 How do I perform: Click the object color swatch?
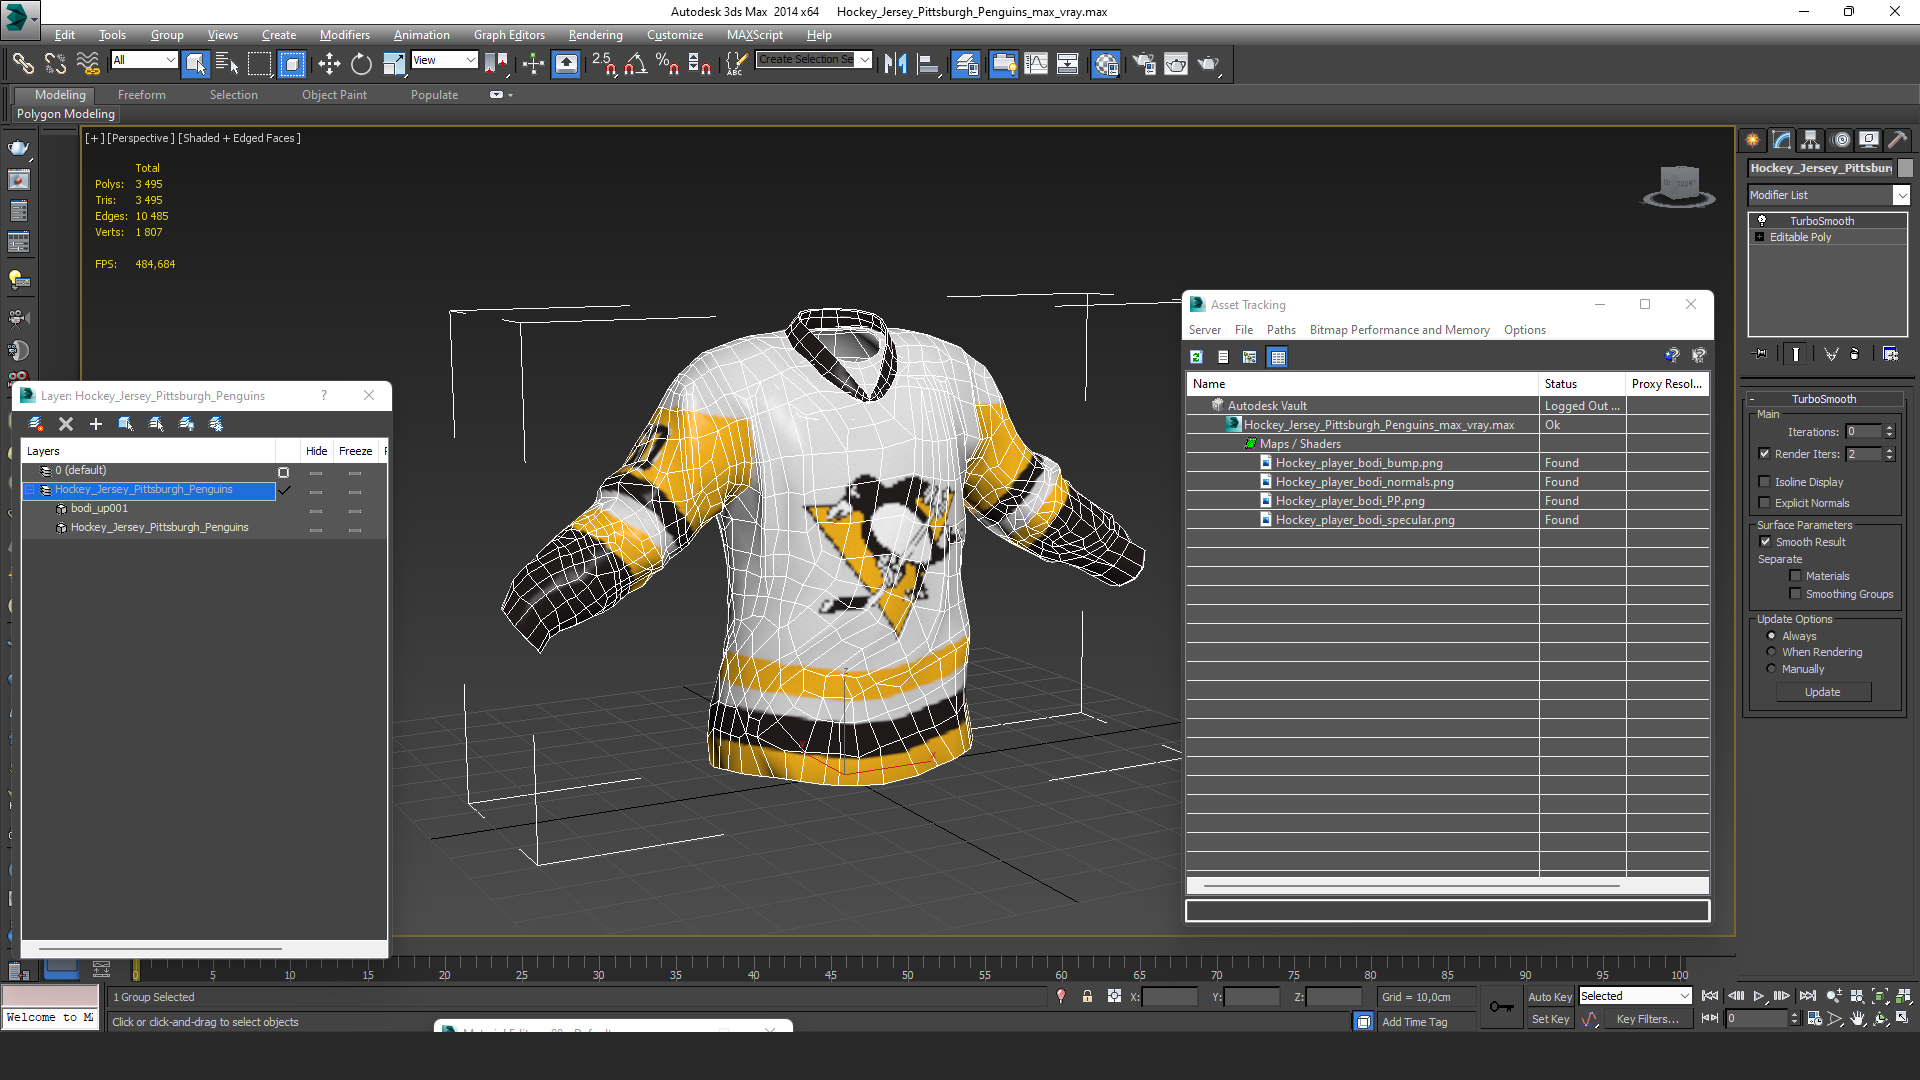click(x=1905, y=168)
